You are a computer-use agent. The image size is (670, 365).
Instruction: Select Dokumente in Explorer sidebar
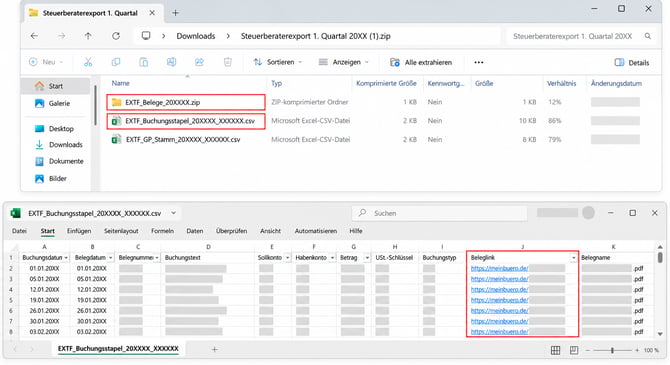[x=59, y=162]
